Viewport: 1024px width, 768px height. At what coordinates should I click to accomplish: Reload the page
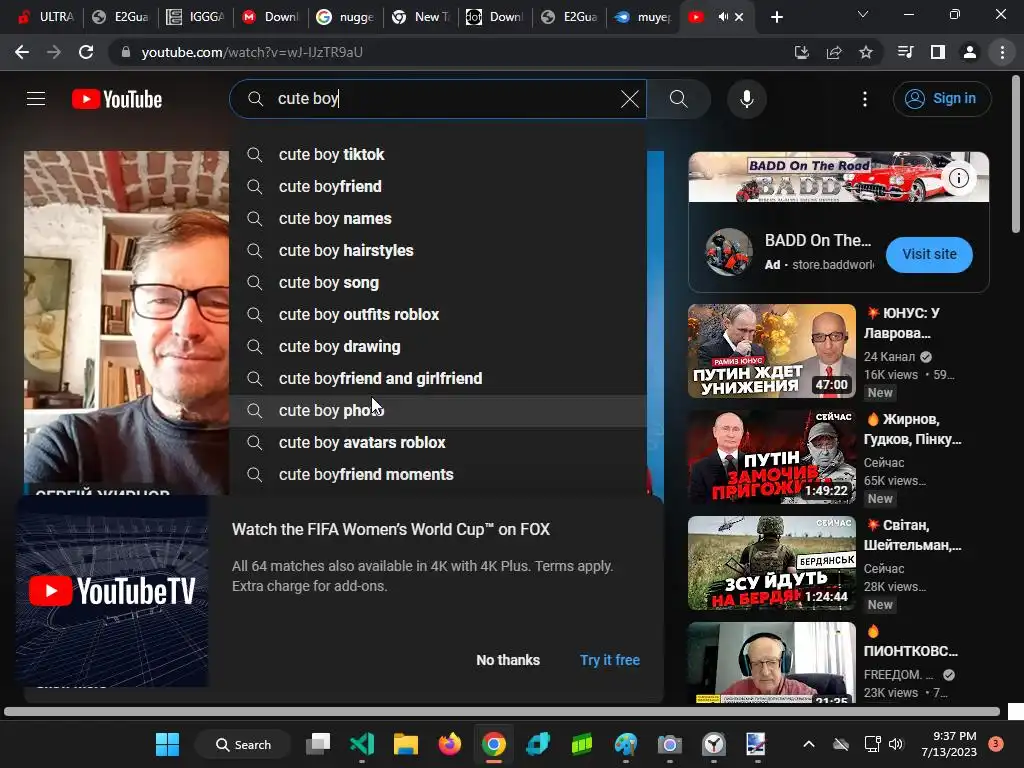coord(86,52)
